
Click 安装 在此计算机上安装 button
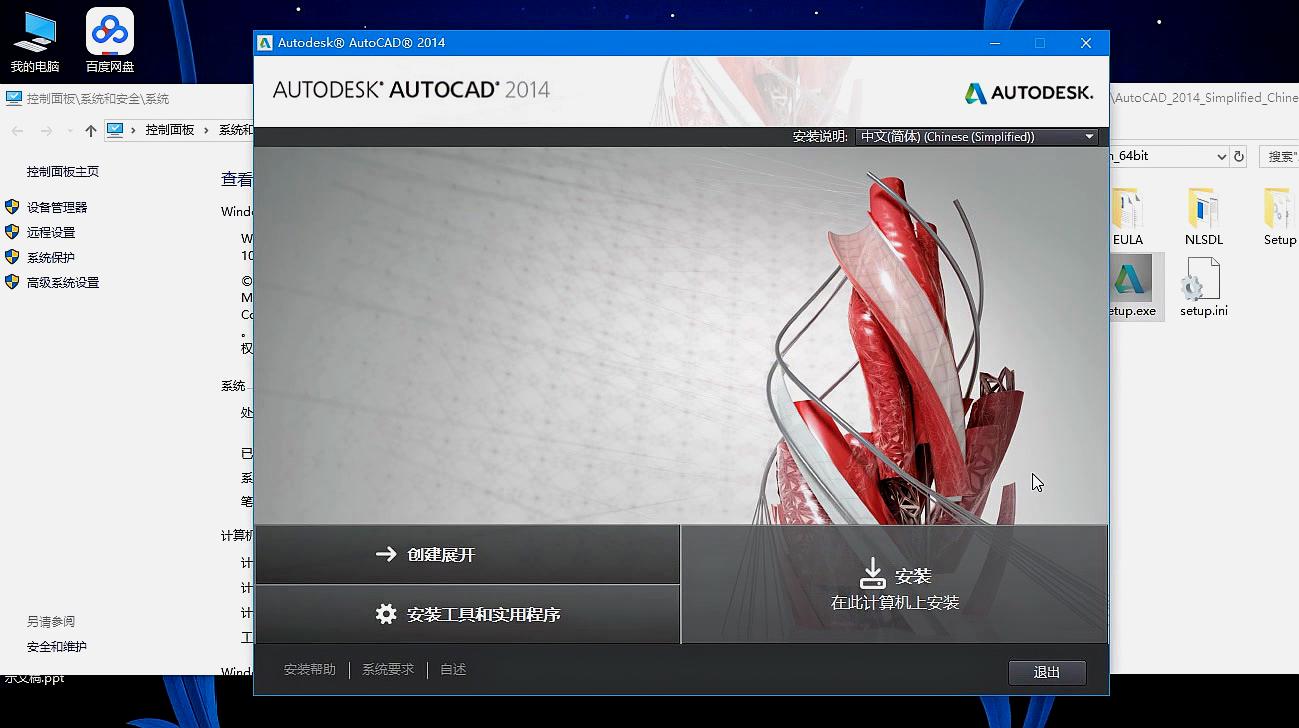[894, 584]
